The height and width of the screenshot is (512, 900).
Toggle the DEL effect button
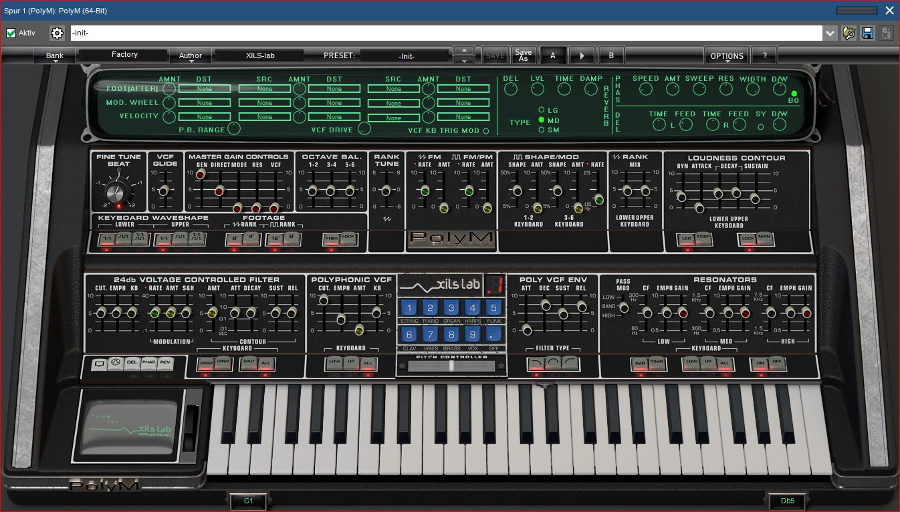pyautogui.click(x=132, y=363)
